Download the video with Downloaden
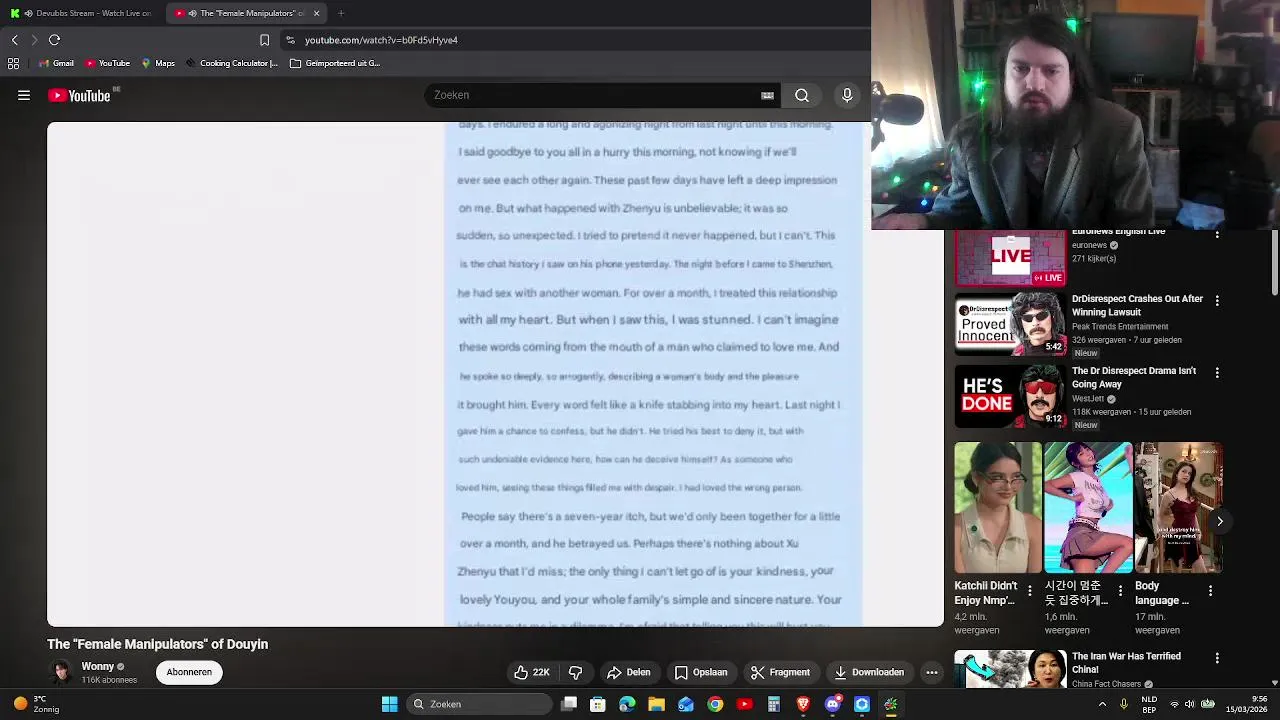This screenshot has height=720, width=1280. [869, 672]
